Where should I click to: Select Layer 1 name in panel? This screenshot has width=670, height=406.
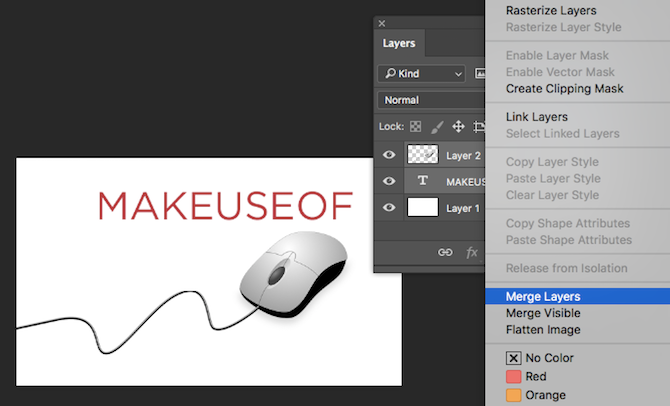click(x=463, y=208)
